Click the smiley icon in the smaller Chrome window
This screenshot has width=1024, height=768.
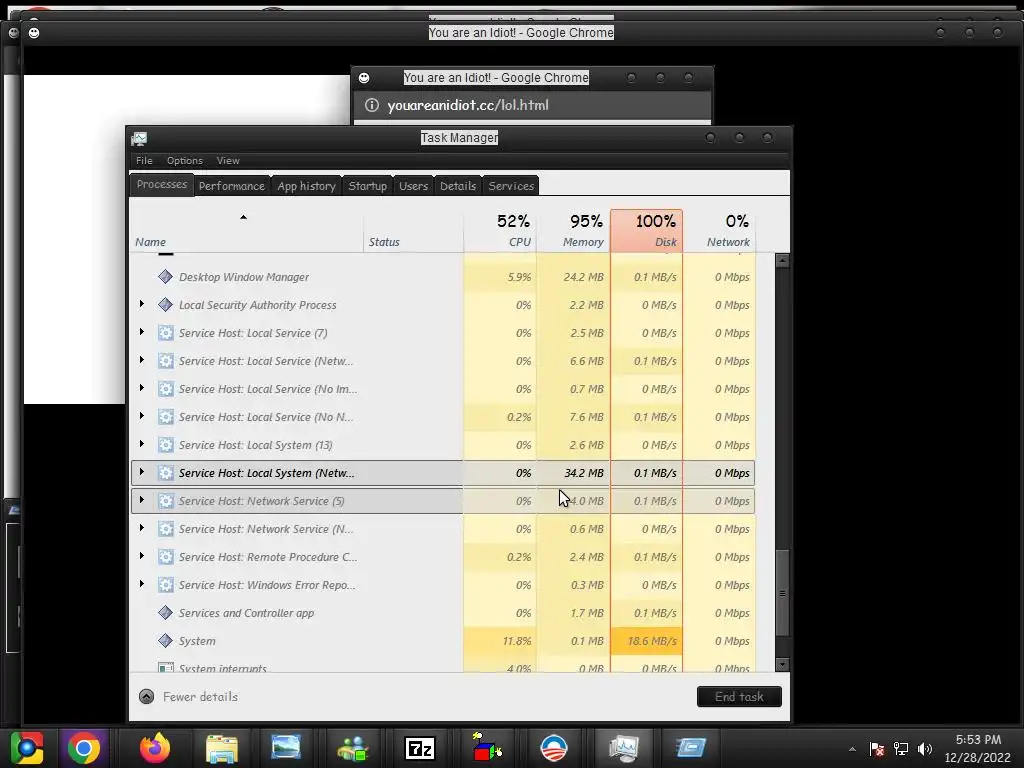point(364,78)
